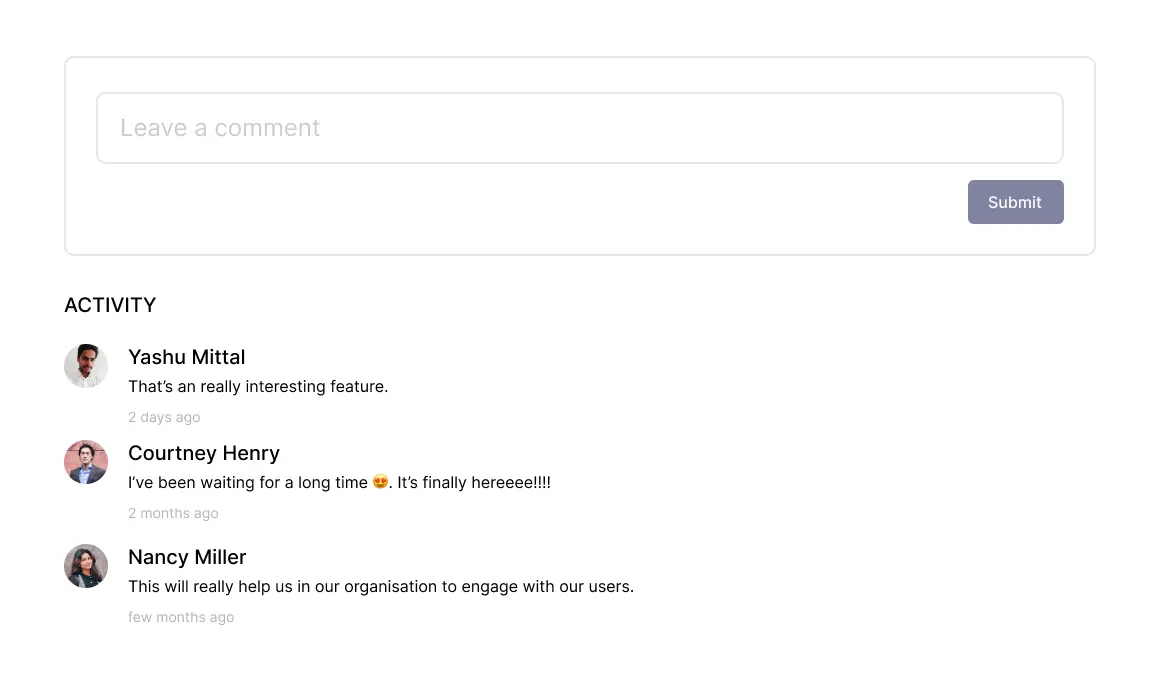The image size is (1160, 680).
Task: Open Nancy Miller's profile name link
Action: 187,557
